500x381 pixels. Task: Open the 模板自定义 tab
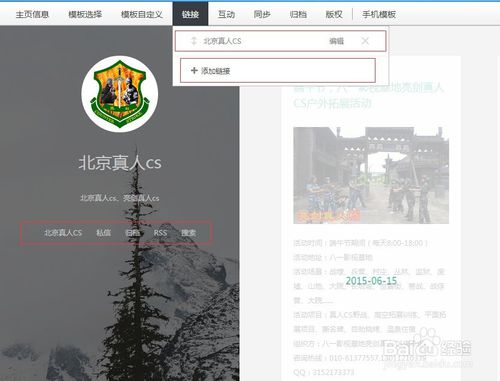tap(142, 14)
